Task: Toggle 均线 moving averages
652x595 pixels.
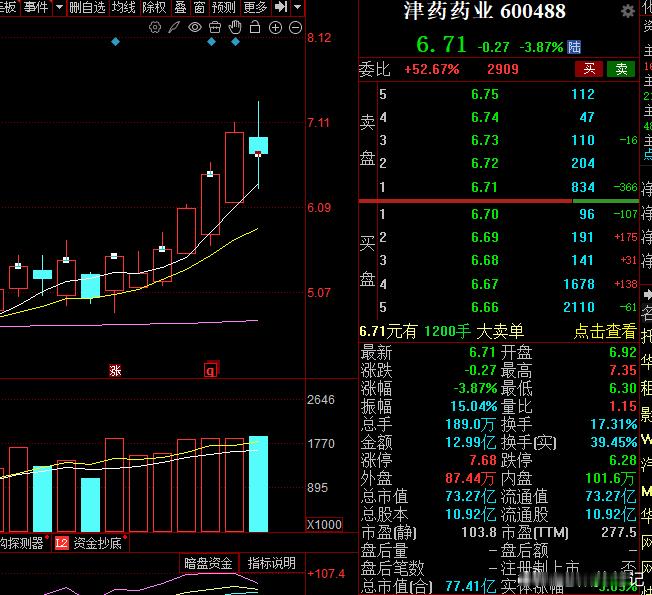Action: tap(123, 7)
